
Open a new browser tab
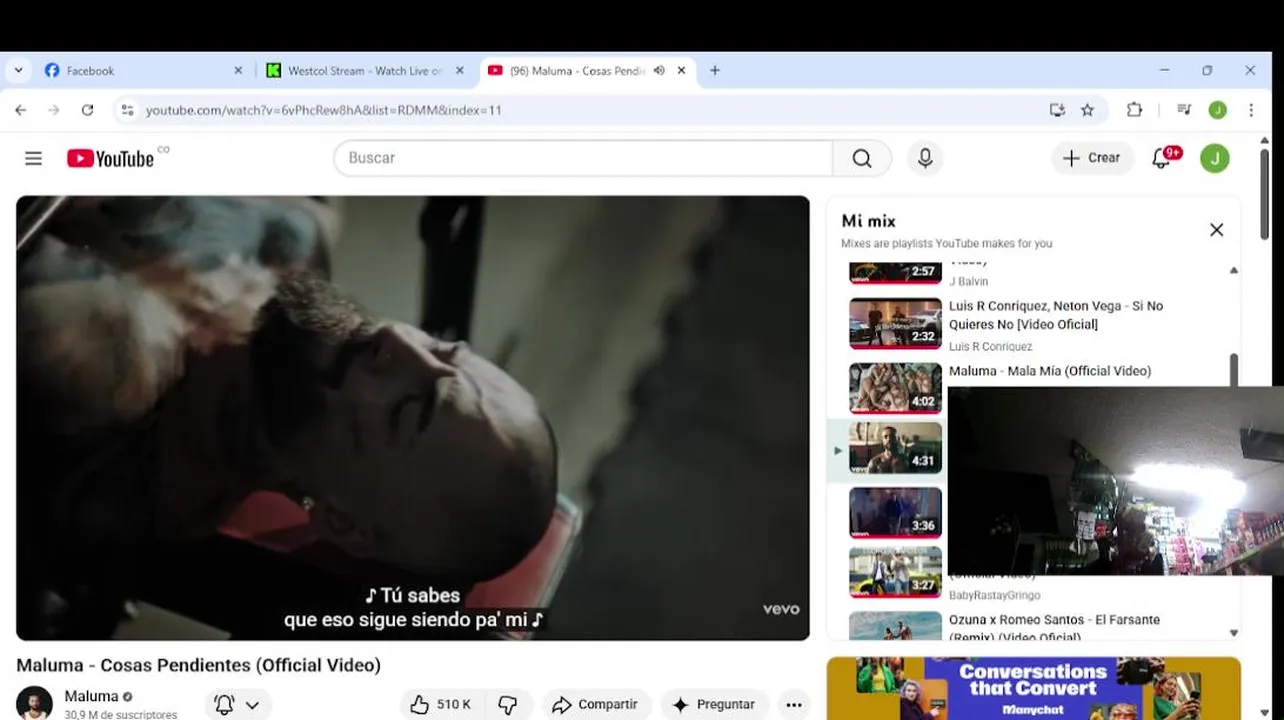(x=714, y=71)
